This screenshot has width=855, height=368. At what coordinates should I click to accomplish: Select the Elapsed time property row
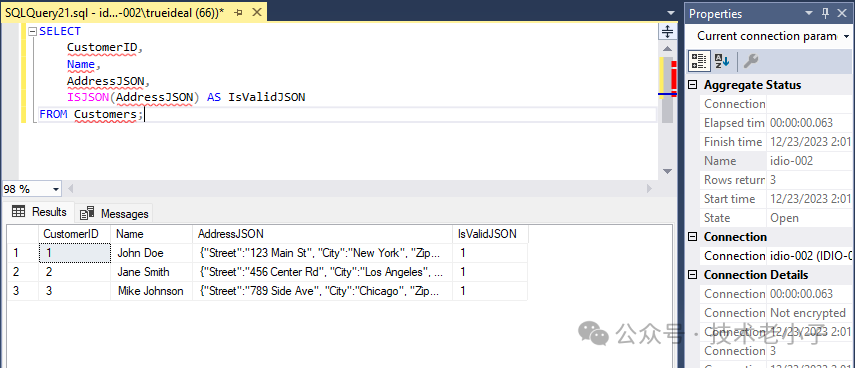[x=776, y=123]
